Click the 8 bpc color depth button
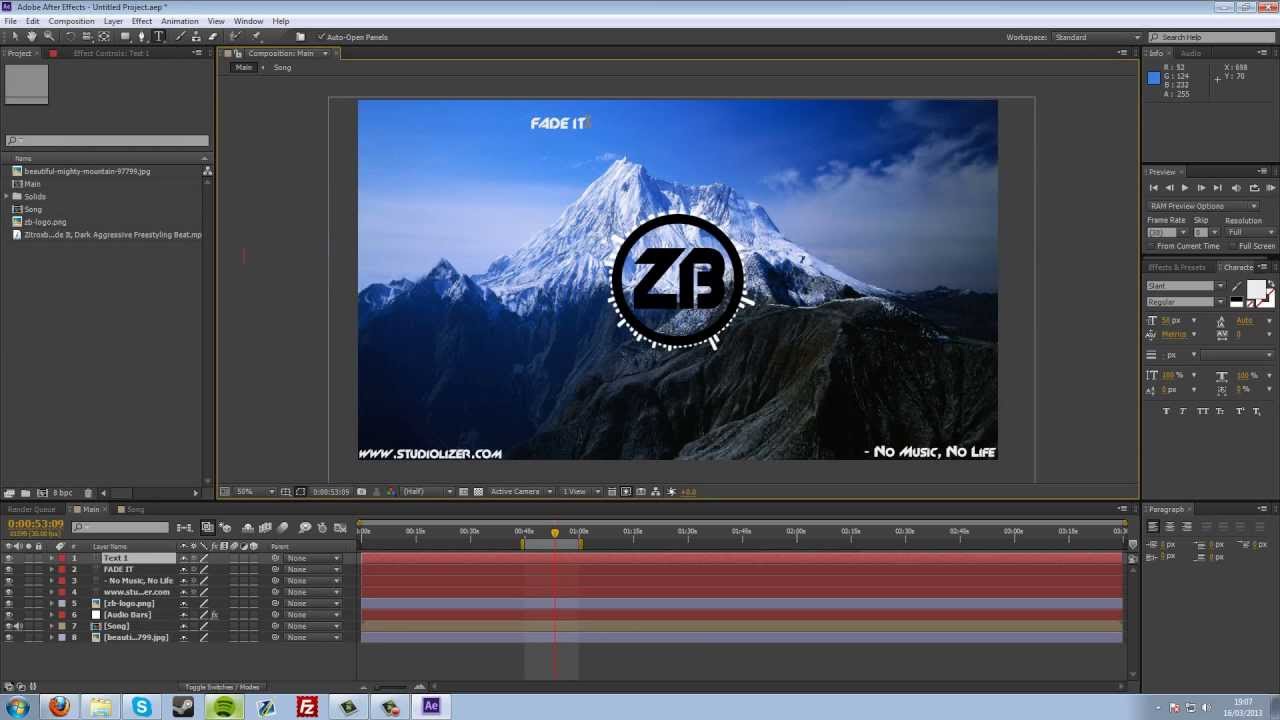Screen dimensions: 1280x720 pyautogui.click(x=62, y=493)
